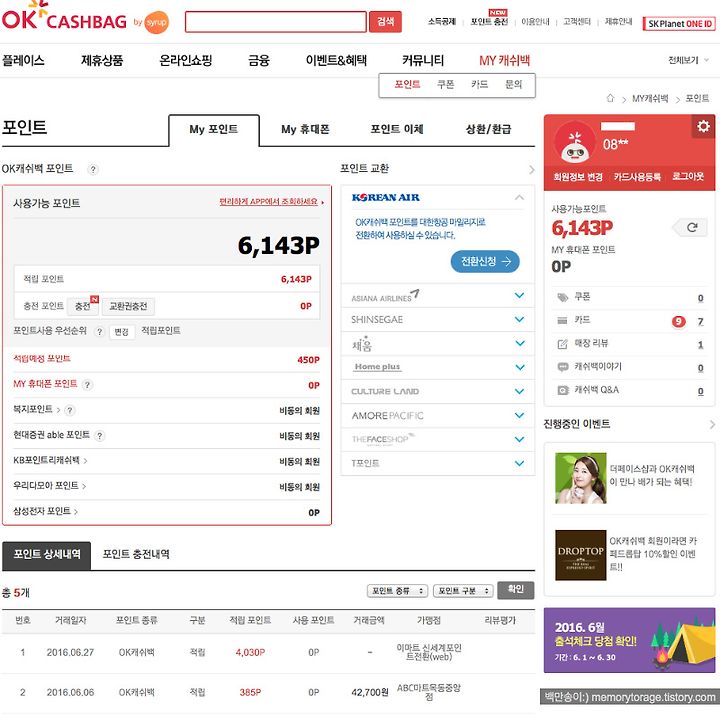
Task: Expand the THEFACESHOP row
Action: click(519, 439)
